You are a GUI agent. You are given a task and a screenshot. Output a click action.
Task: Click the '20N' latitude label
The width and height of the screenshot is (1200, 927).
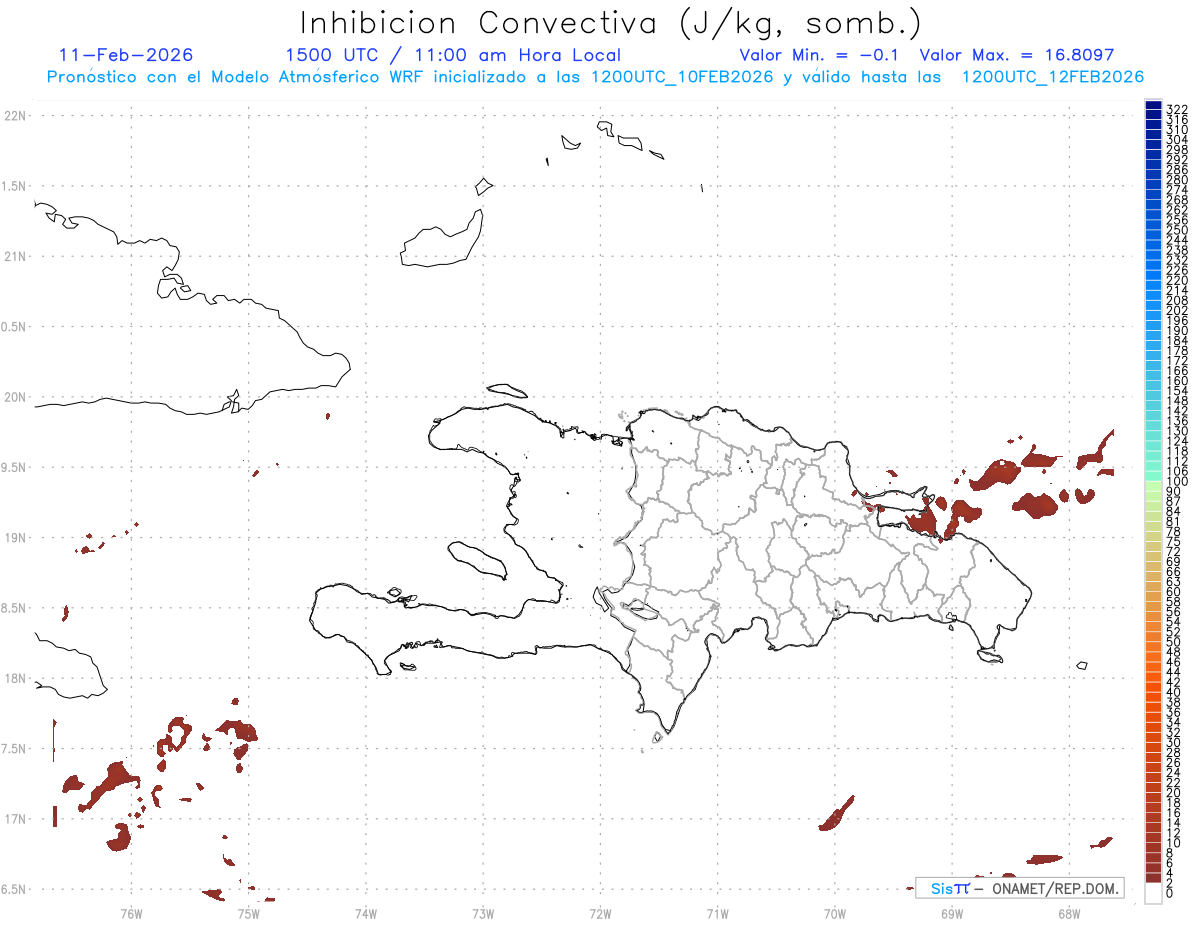[15, 397]
